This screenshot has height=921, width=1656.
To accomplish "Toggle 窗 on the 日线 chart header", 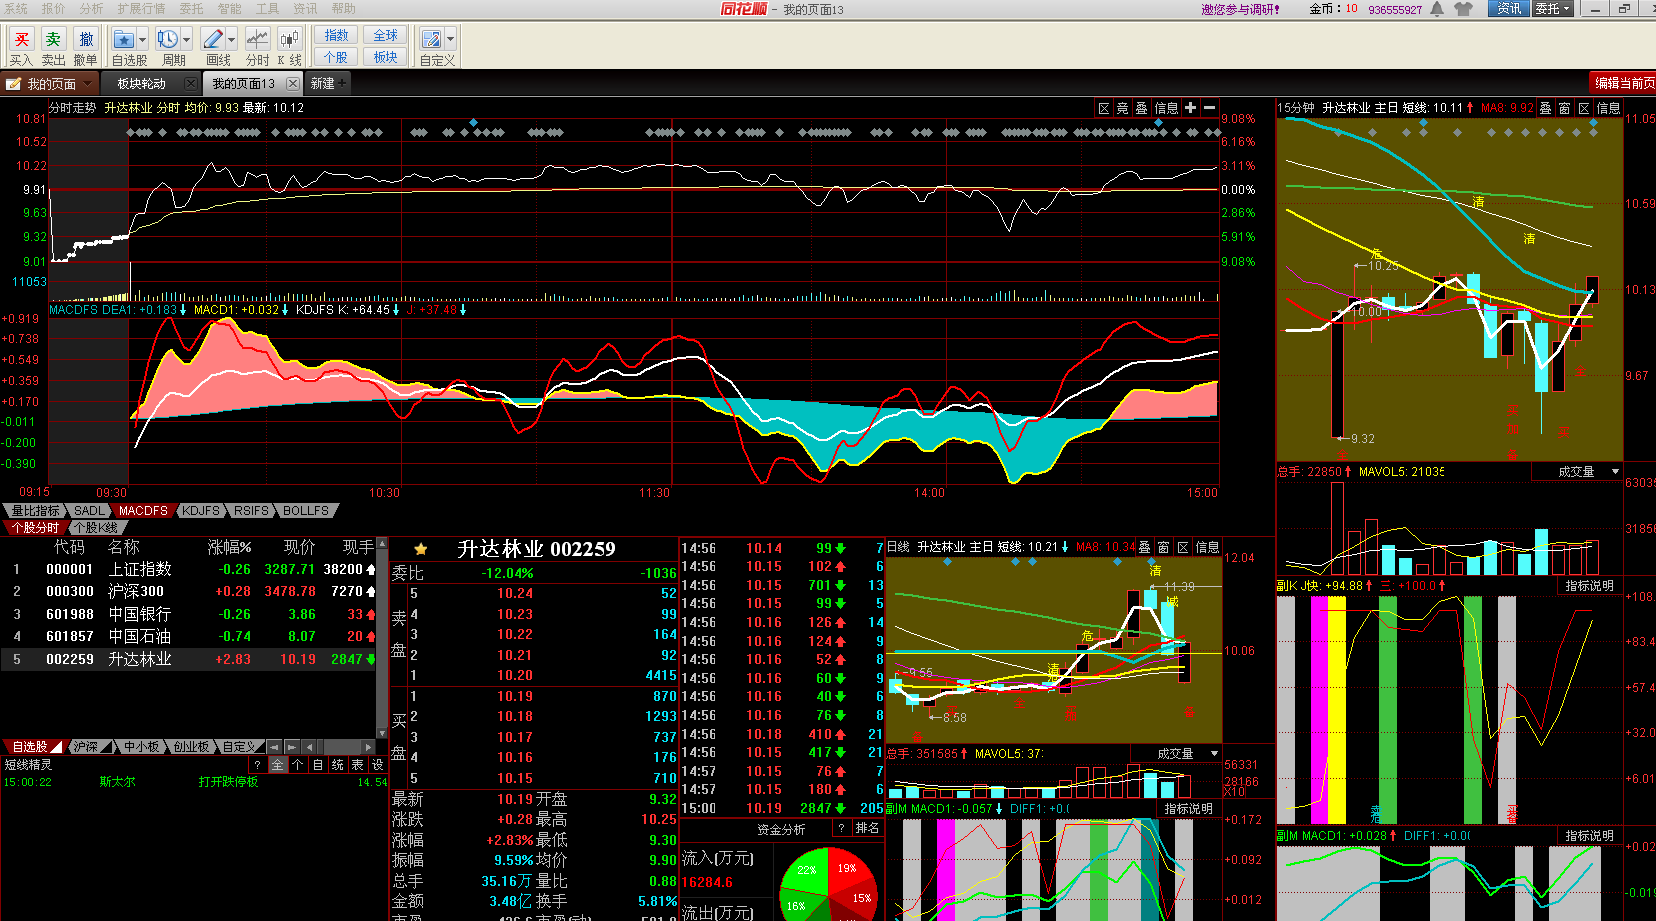I will point(1163,547).
